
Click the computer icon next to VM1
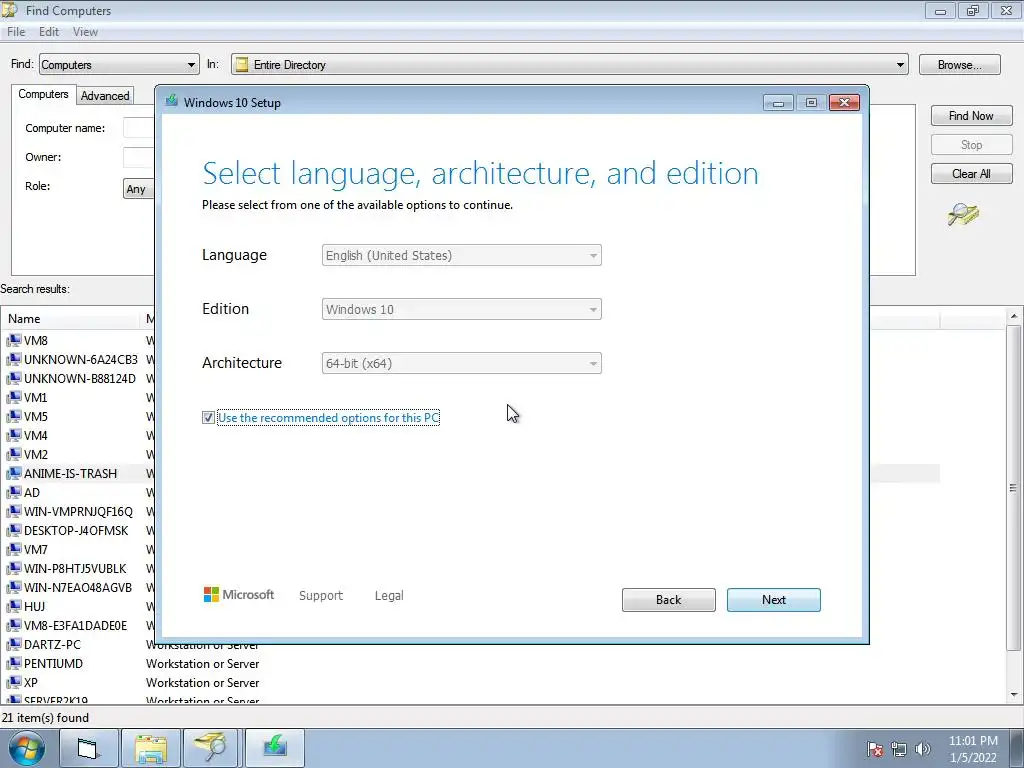tap(14, 397)
